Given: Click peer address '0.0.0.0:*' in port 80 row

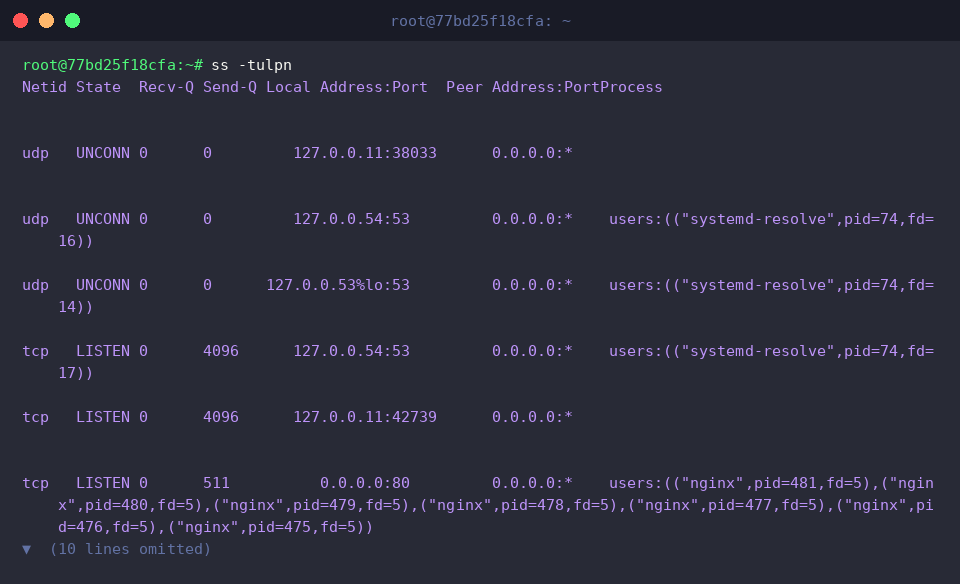Looking at the screenshot, I should [532, 484].
